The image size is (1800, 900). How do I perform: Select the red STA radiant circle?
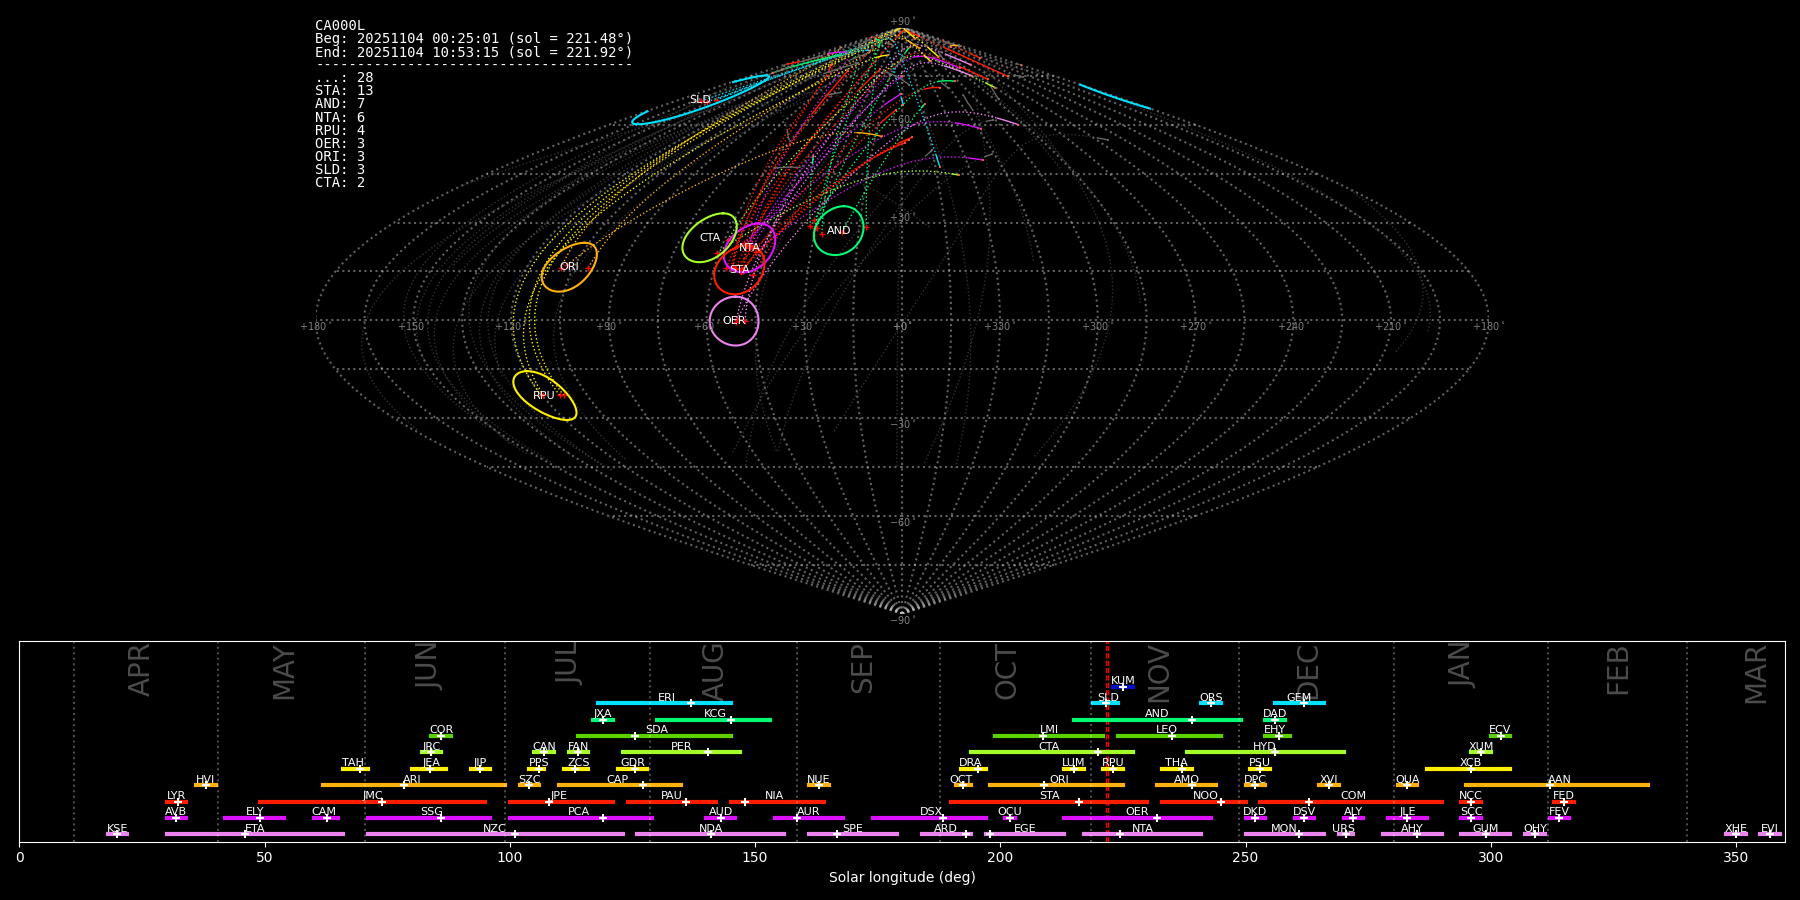pyautogui.click(x=739, y=270)
